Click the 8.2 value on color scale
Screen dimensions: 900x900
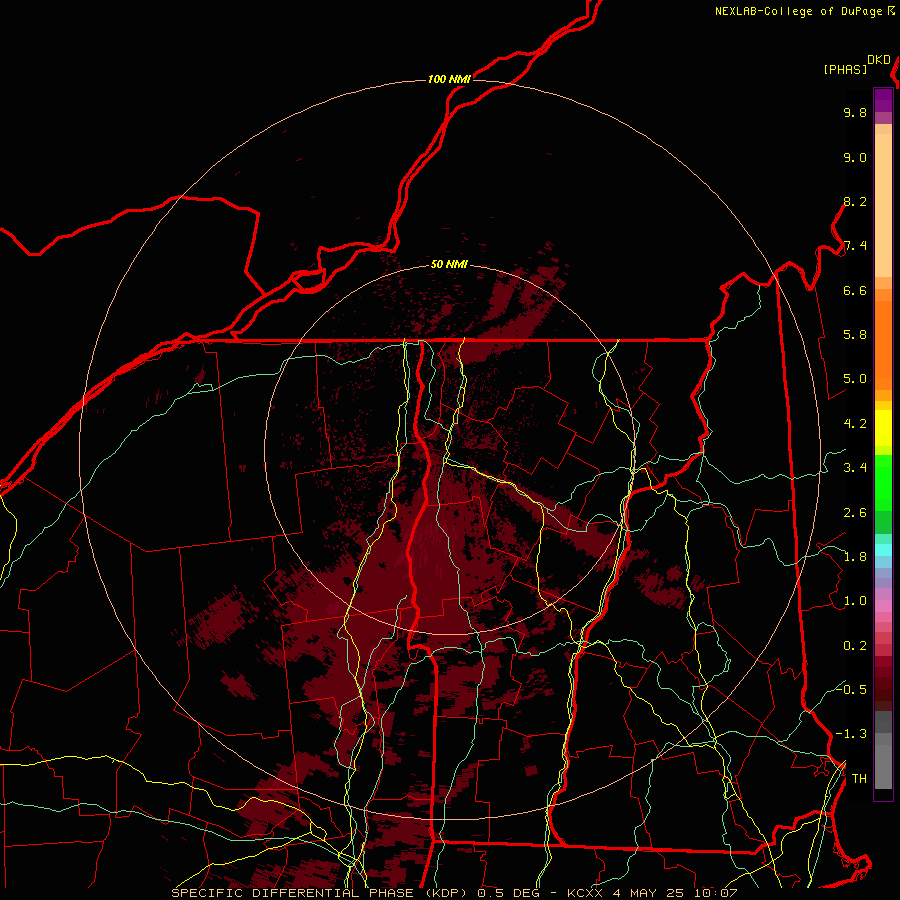tap(855, 201)
